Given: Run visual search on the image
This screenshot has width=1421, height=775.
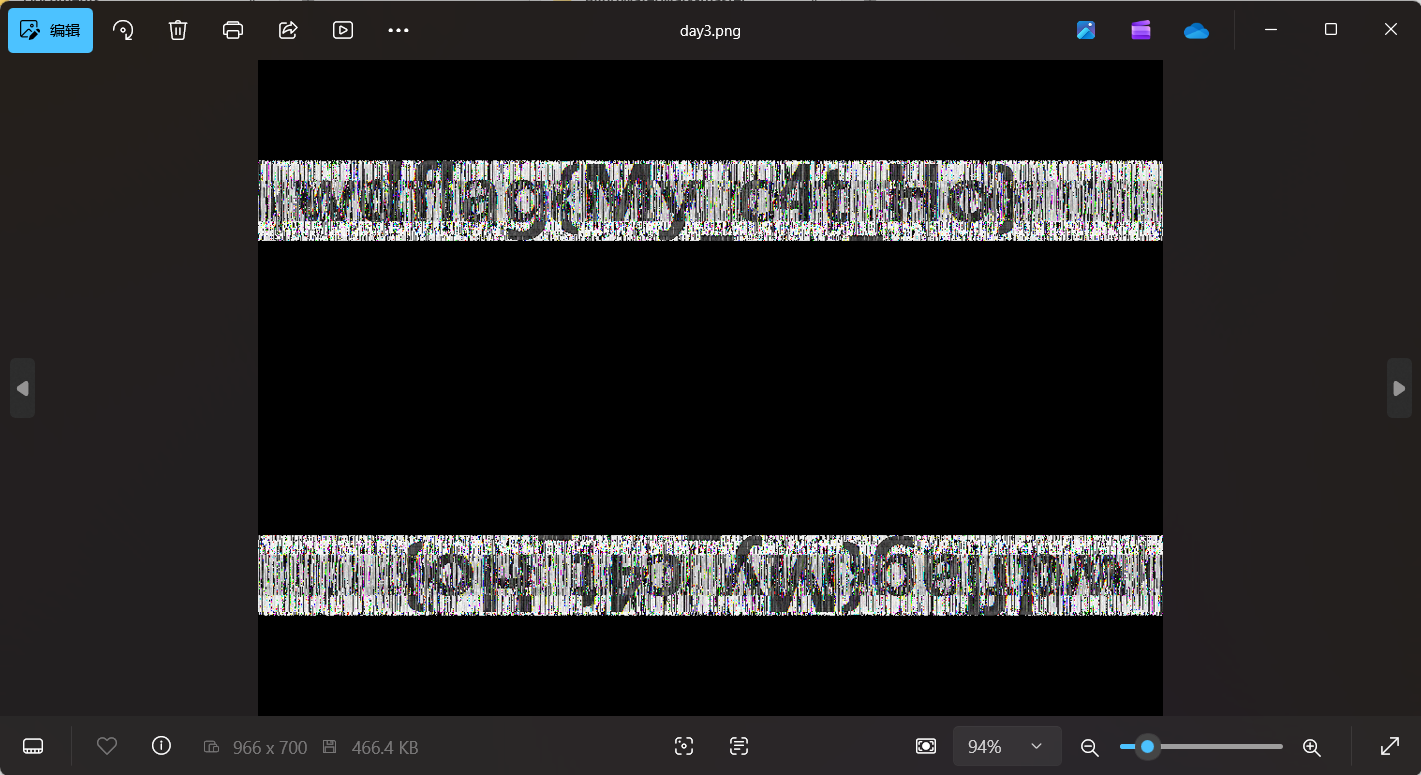Looking at the screenshot, I should pos(683,746).
